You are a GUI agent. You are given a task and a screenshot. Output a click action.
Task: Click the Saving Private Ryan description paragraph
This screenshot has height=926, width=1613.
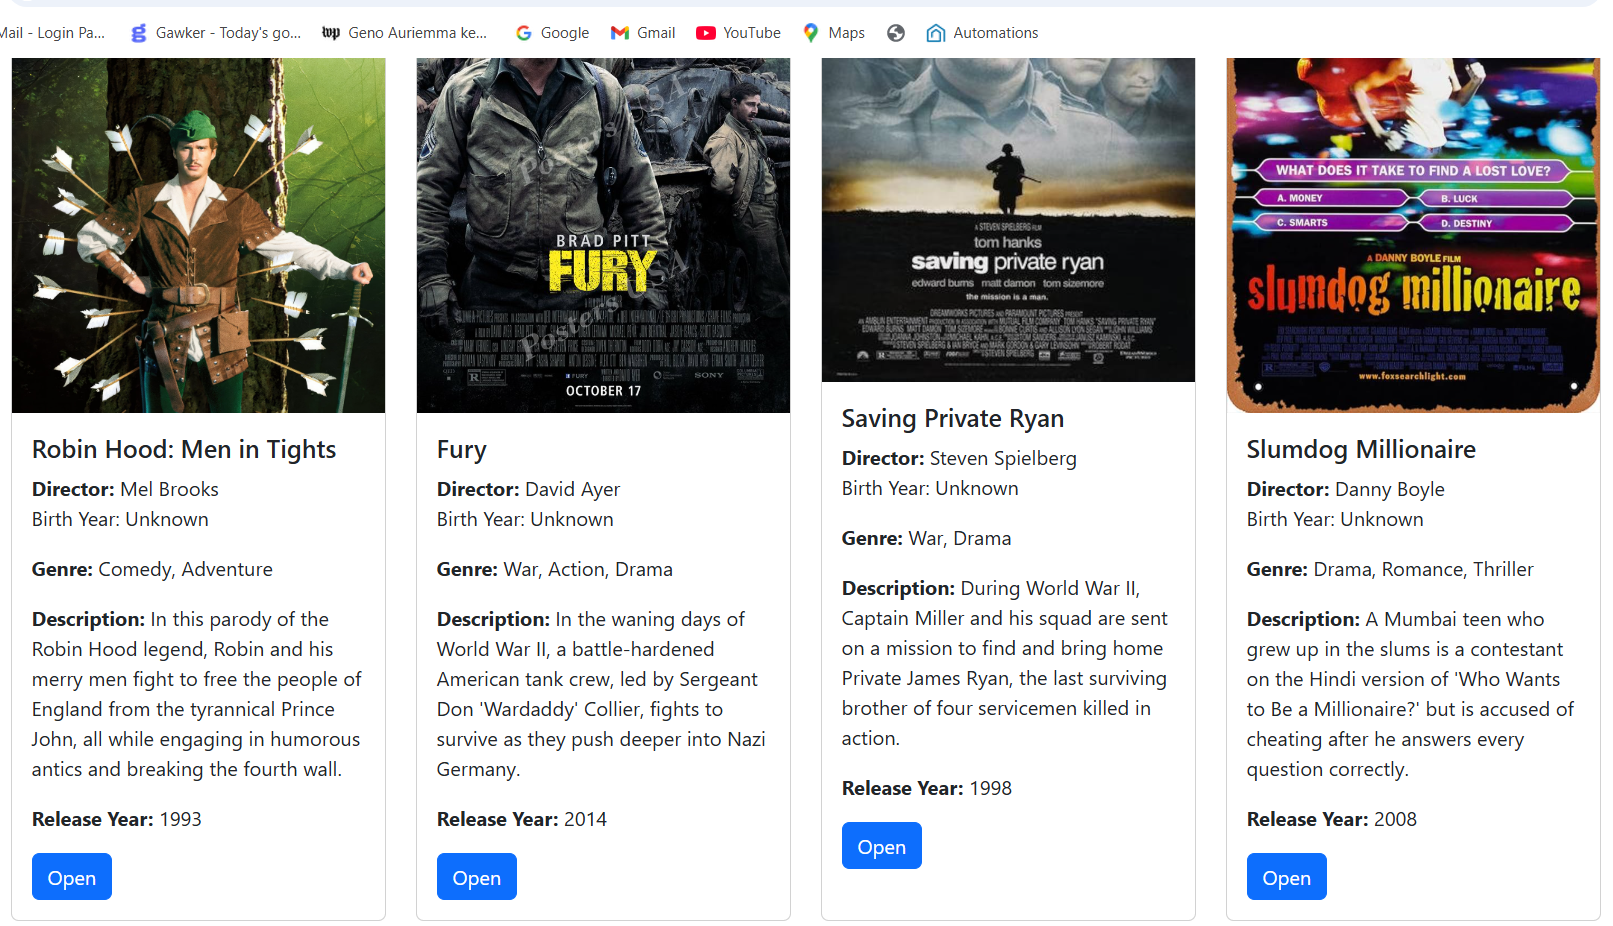[1007, 663]
